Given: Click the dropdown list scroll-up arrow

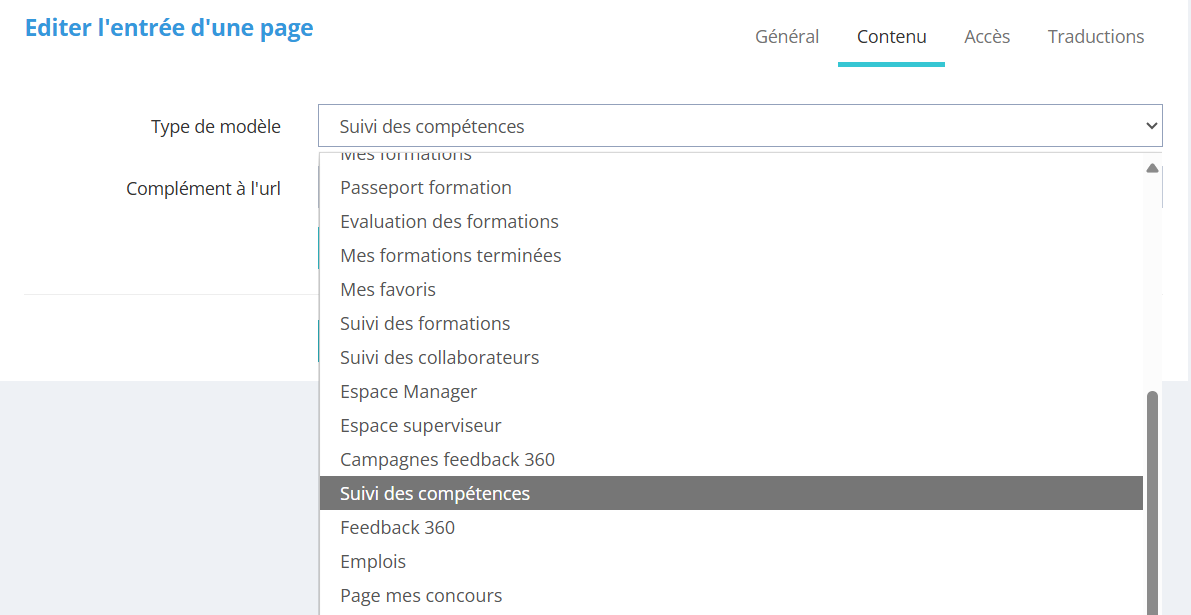Looking at the screenshot, I should pyautogui.click(x=1152, y=168).
